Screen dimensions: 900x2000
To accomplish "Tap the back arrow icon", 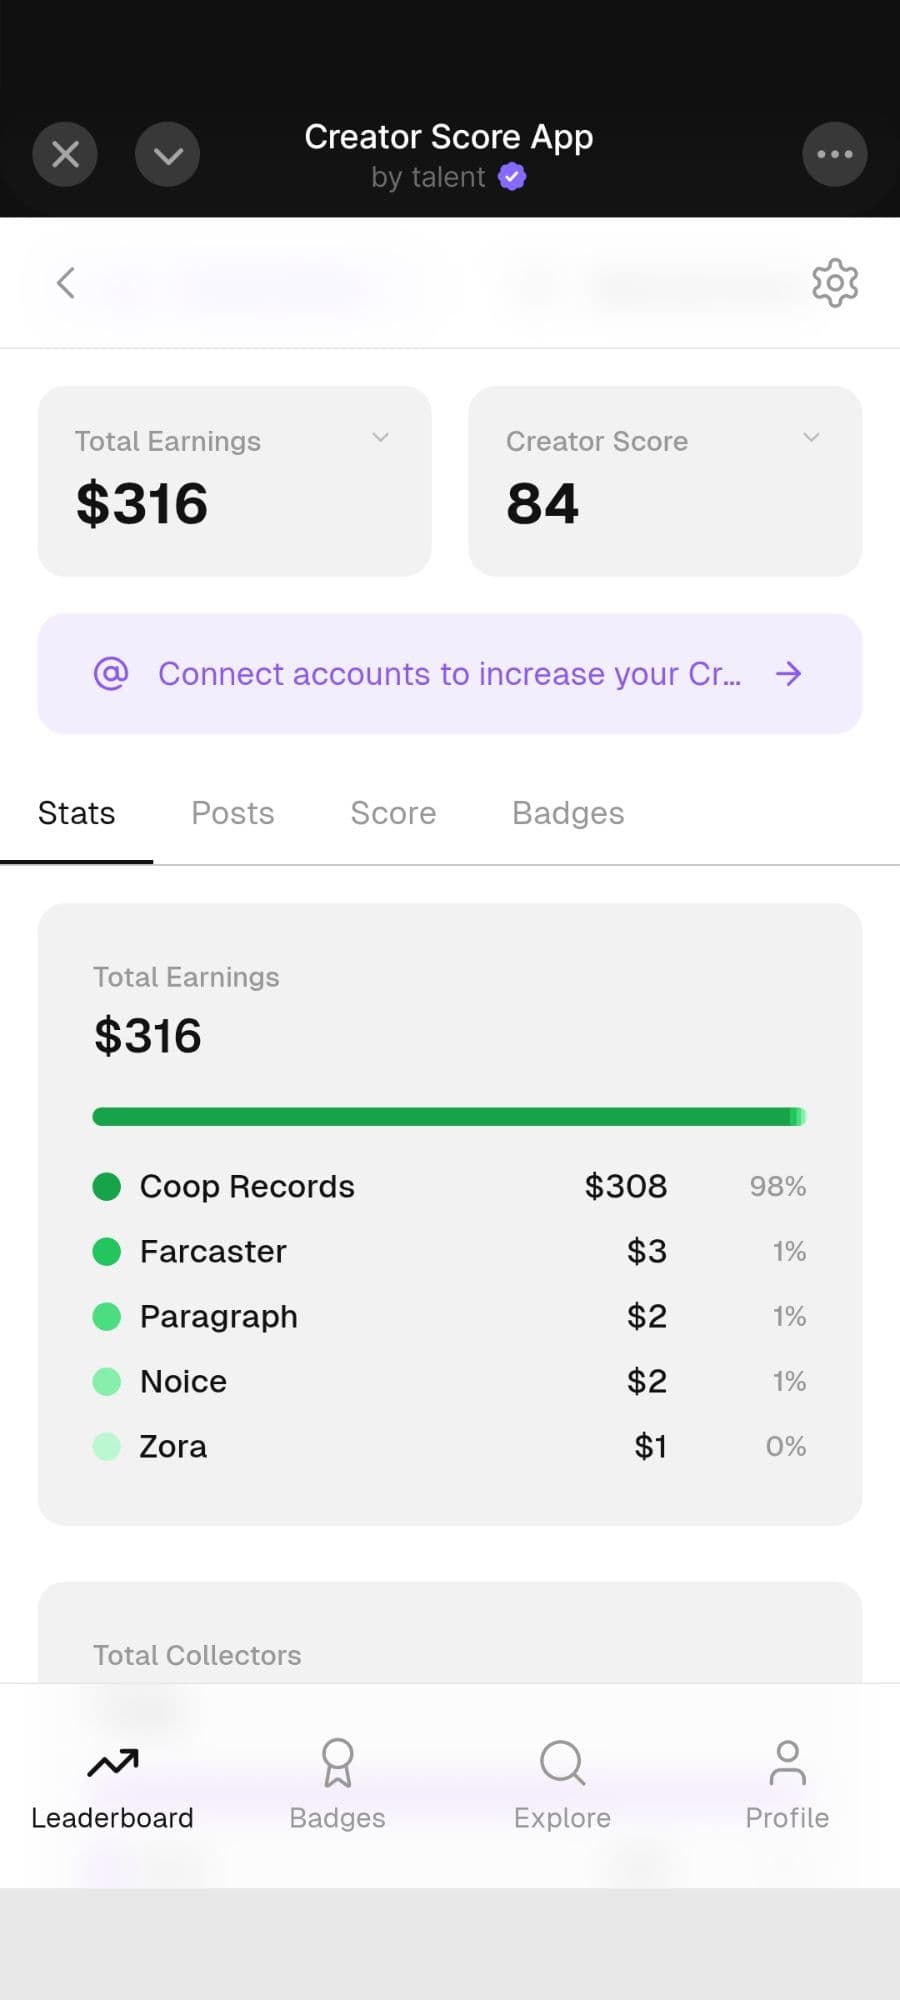I will [66, 283].
